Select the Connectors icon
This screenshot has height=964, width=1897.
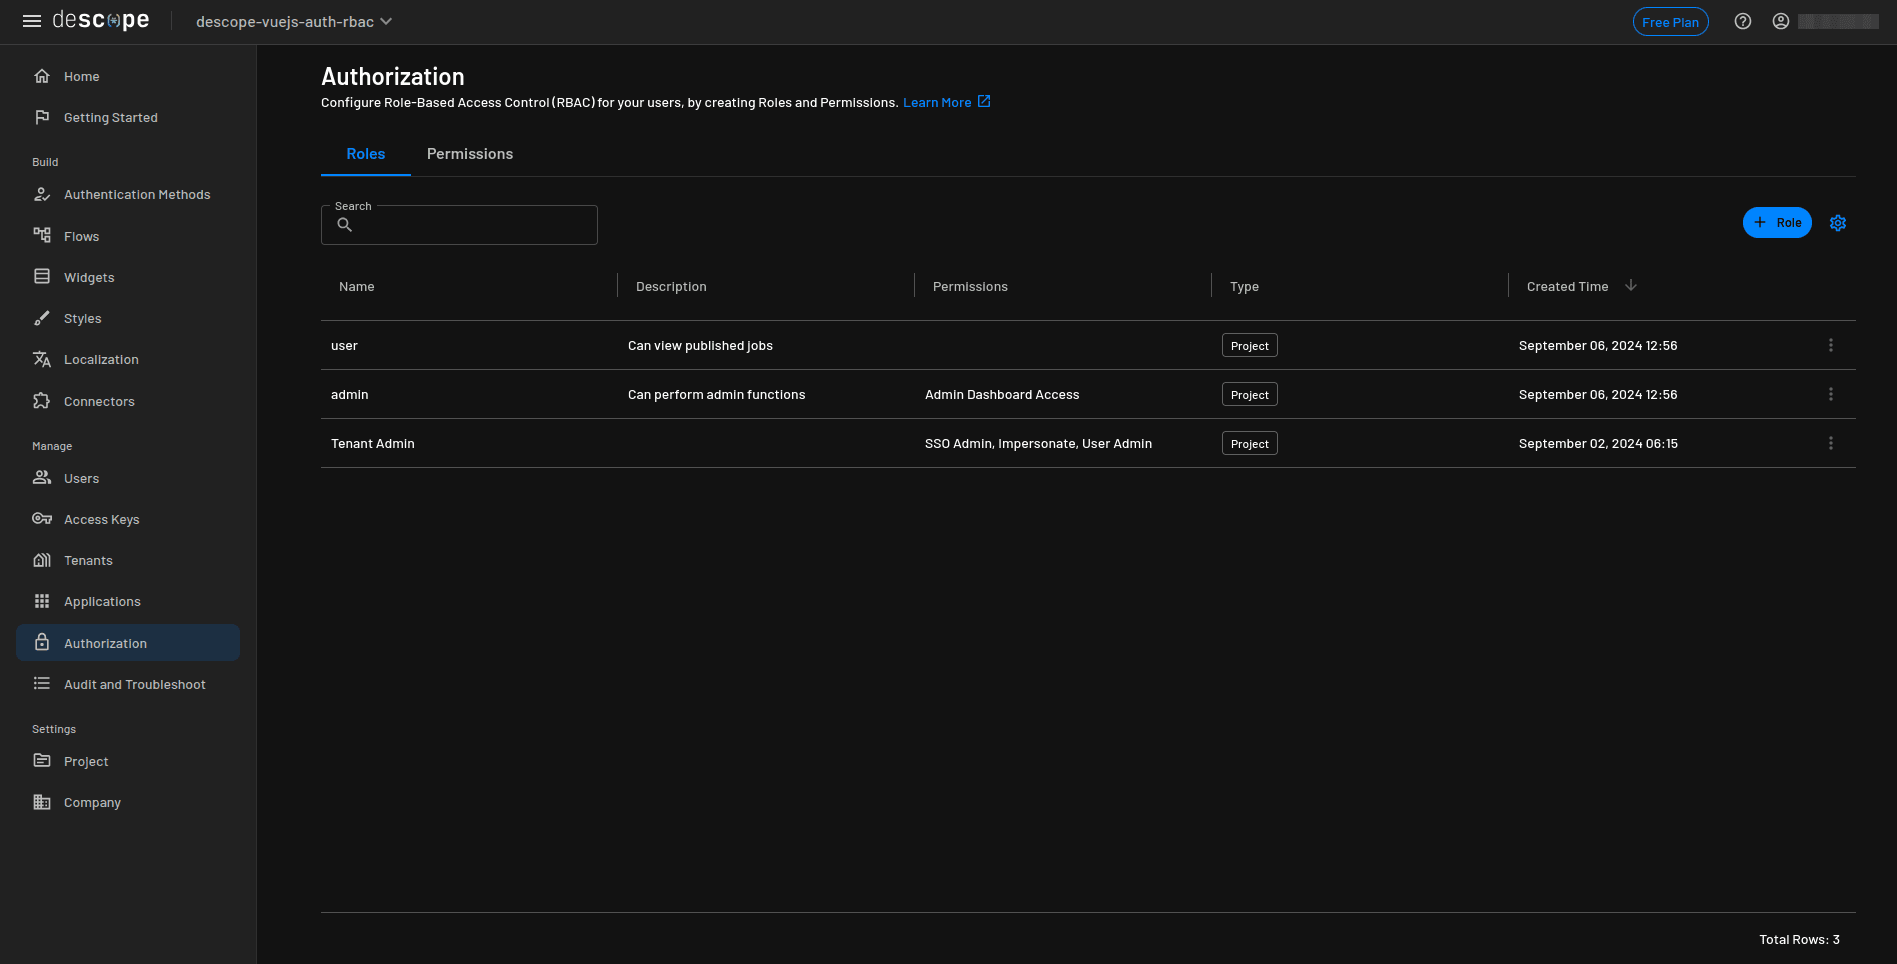click(41, 400)
